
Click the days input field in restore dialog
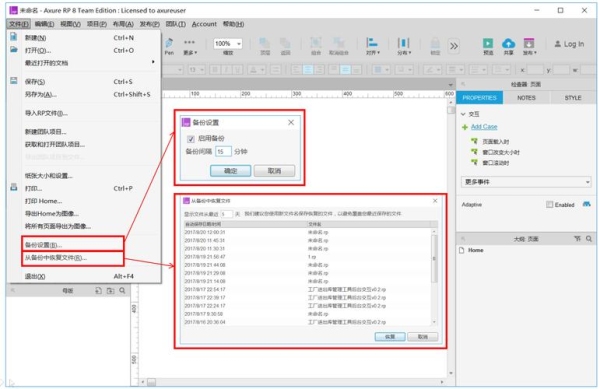[226, 214]
